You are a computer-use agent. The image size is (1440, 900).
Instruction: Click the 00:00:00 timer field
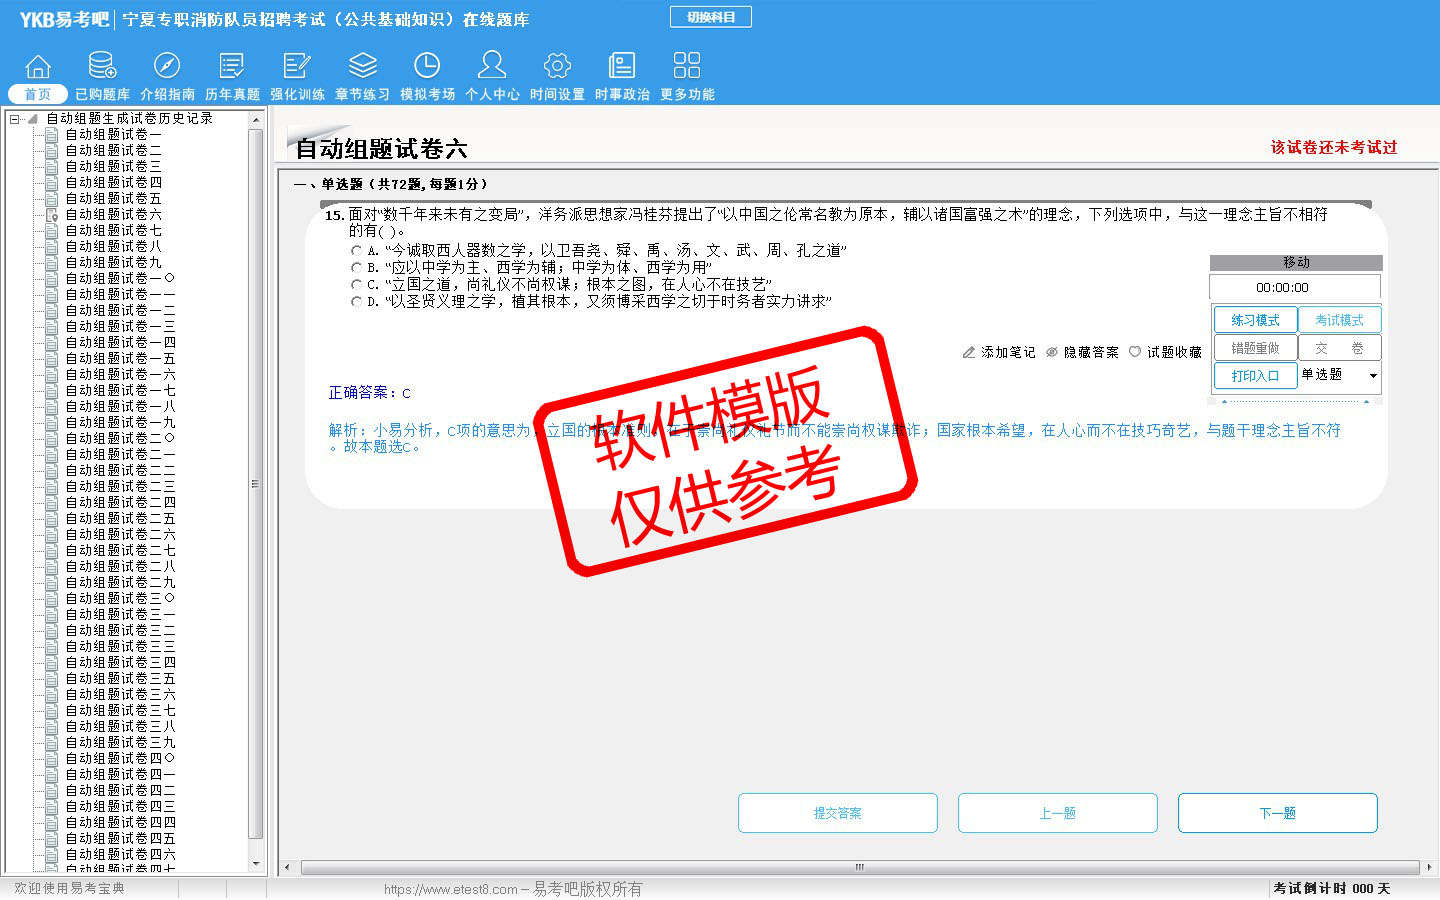coord(1295,287)
